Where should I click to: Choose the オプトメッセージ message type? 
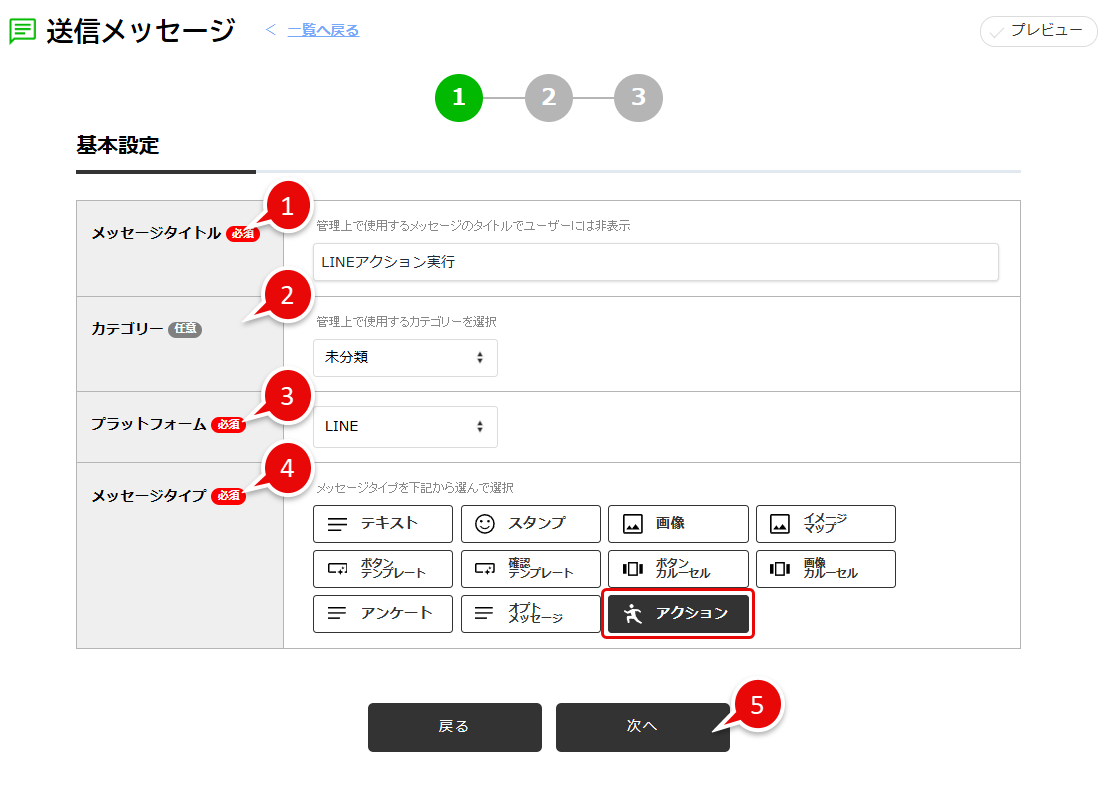point(531,613)
